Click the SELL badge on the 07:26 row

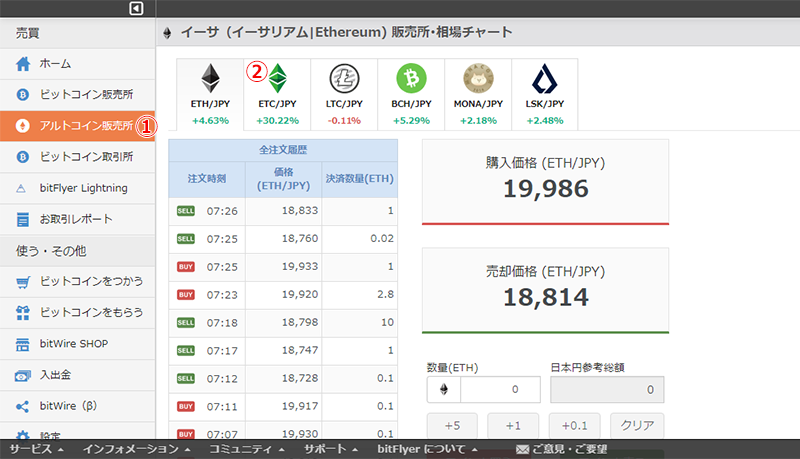186,211
